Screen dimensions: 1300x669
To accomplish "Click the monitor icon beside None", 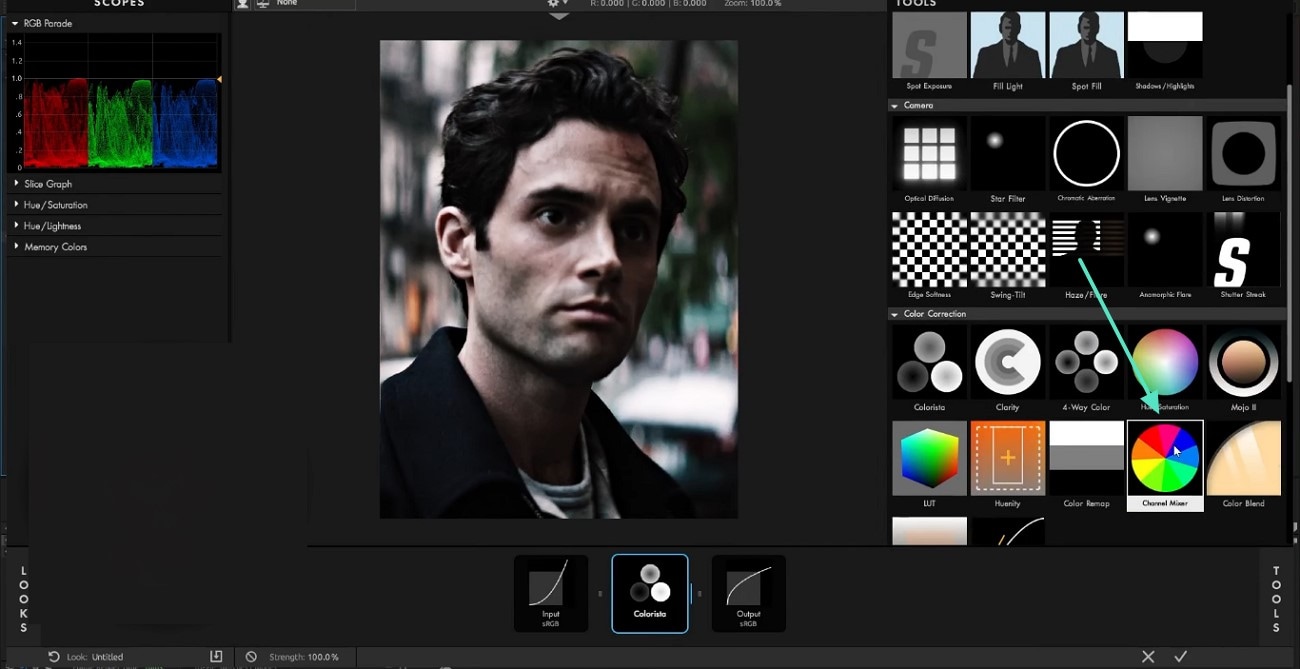I will click(263, 4).
